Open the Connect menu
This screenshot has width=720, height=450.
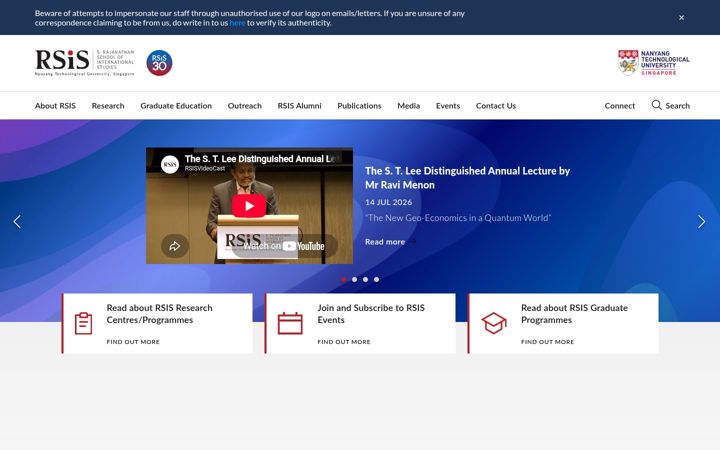pos(619,106)
